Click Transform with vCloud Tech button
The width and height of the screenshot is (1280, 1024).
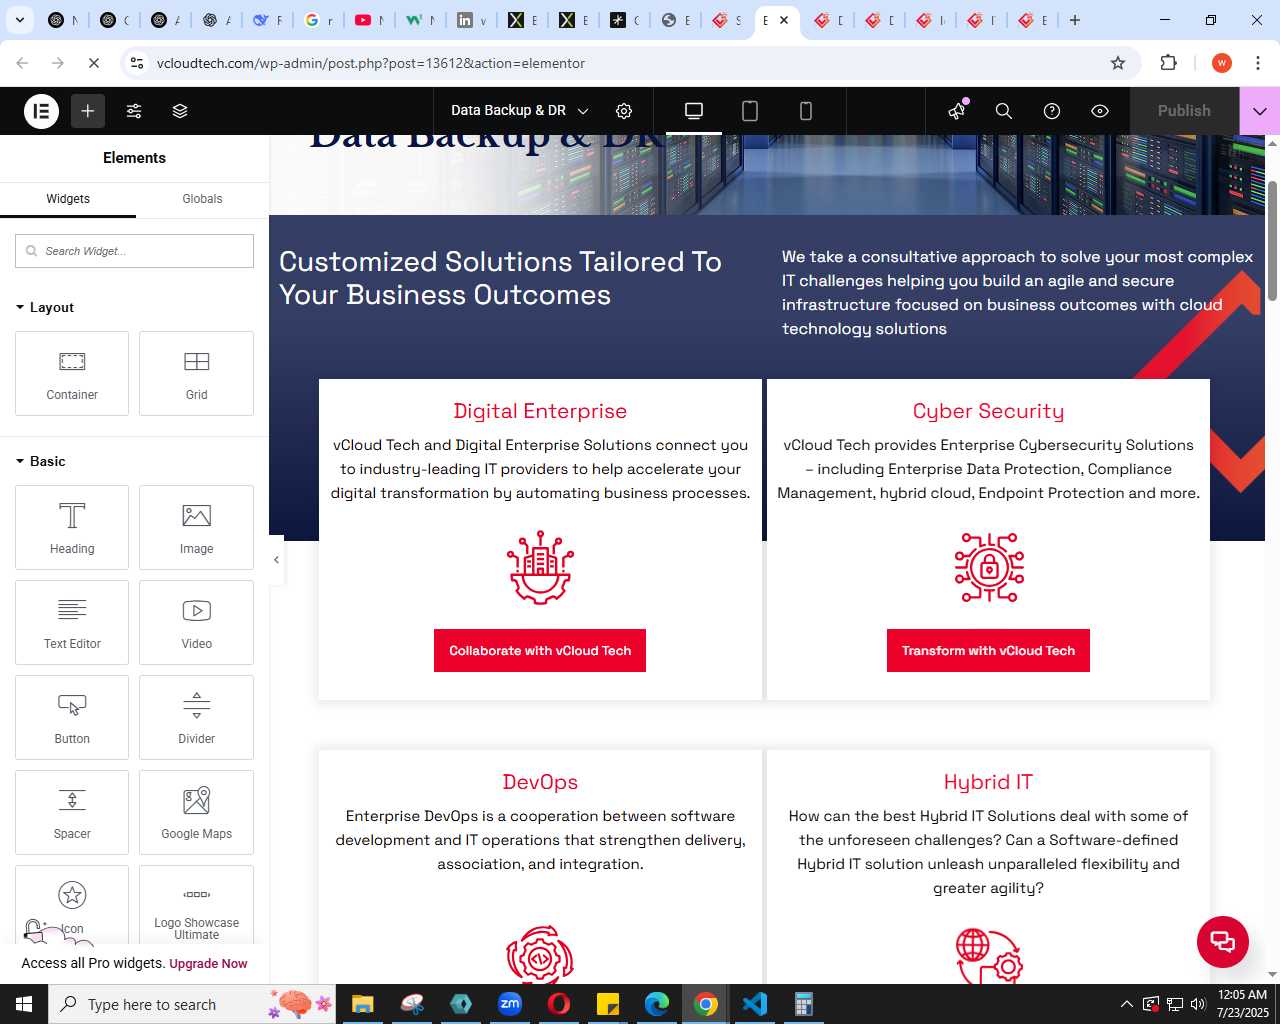coord(988,651)
